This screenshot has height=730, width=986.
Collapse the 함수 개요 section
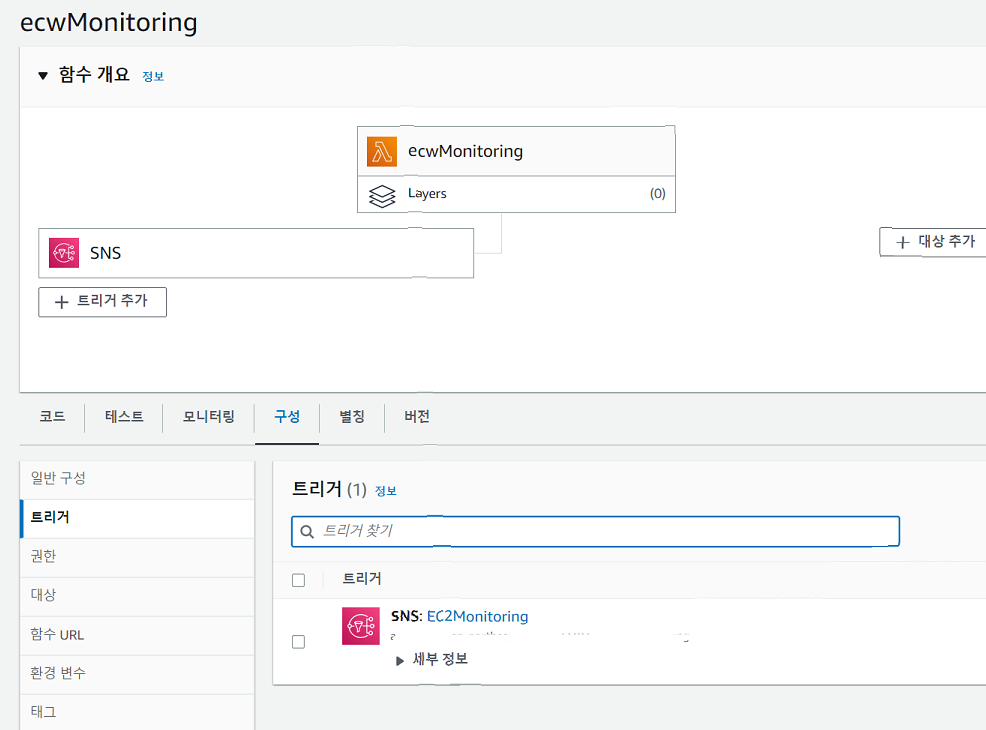coord(43,75)
